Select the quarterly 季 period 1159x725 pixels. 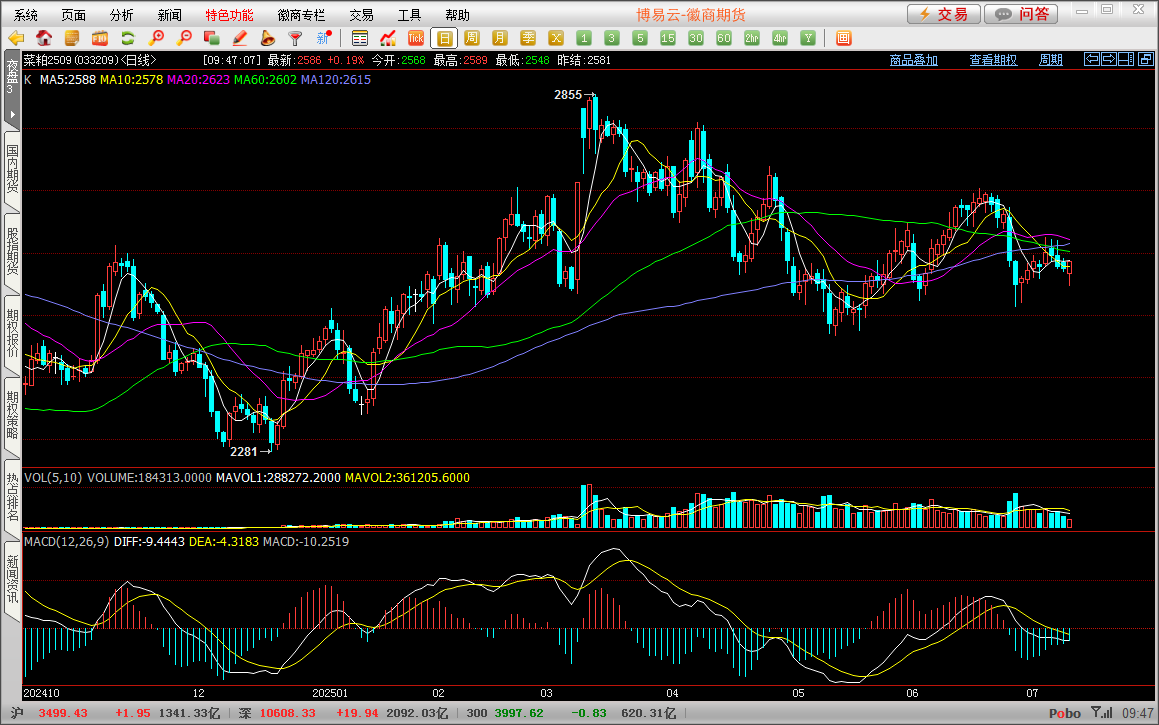[528, 38]
